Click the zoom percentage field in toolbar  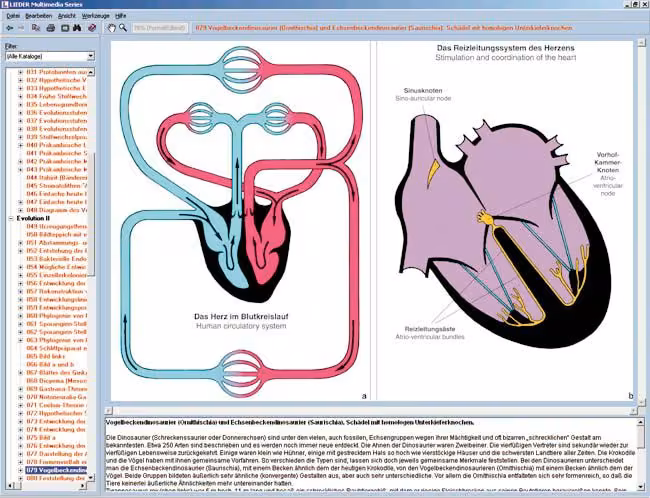(x=160, y=28)
